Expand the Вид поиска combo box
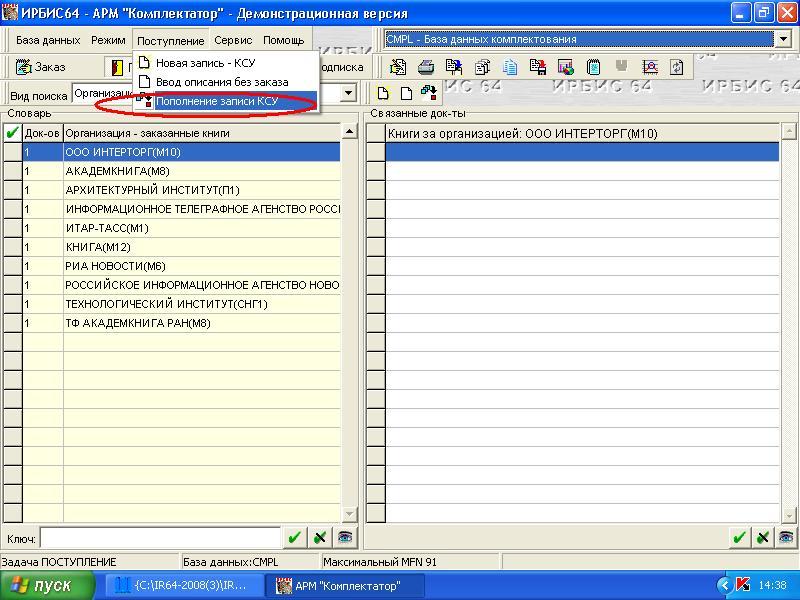This screenshot has height=600, width=800. (x=349, y=94)
